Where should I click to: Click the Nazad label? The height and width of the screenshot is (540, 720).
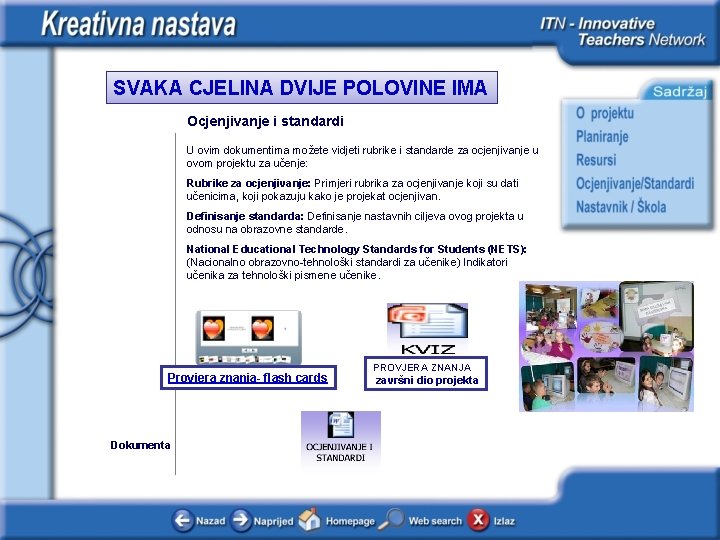(x=210, y=521)
